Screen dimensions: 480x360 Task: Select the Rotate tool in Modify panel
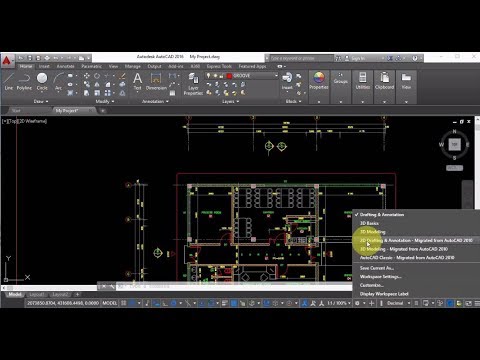coord(97,76)
